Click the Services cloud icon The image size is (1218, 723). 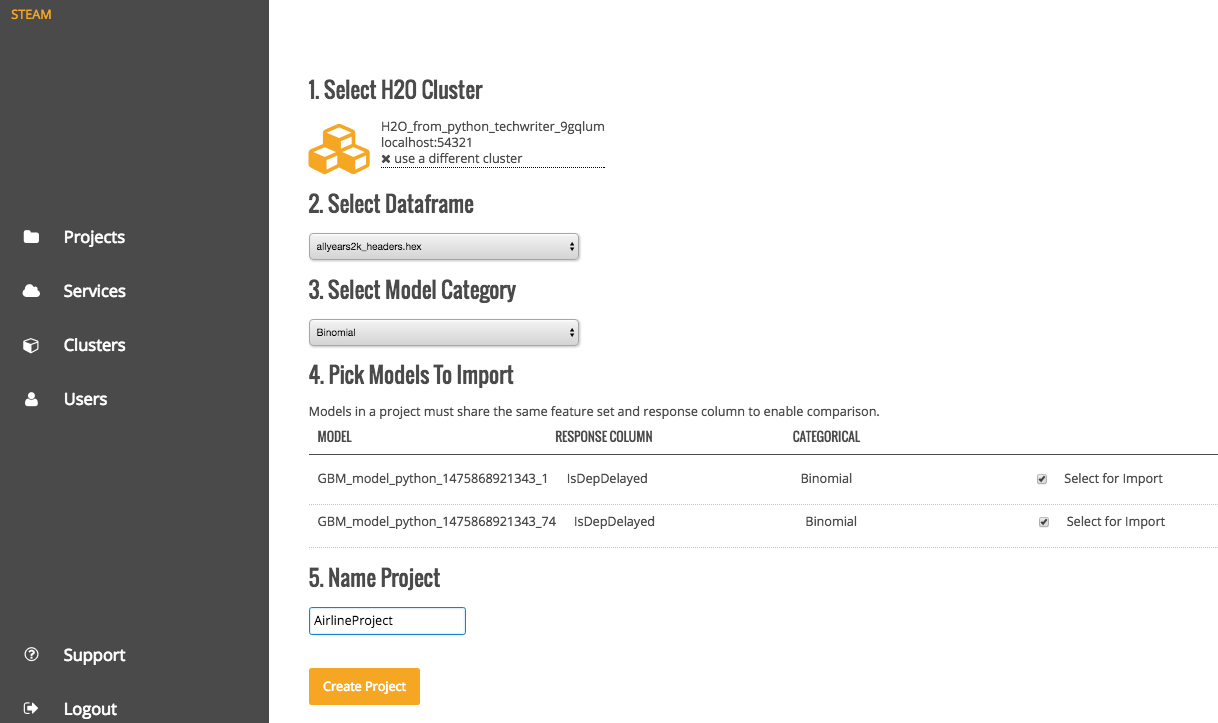pos(31,291)
